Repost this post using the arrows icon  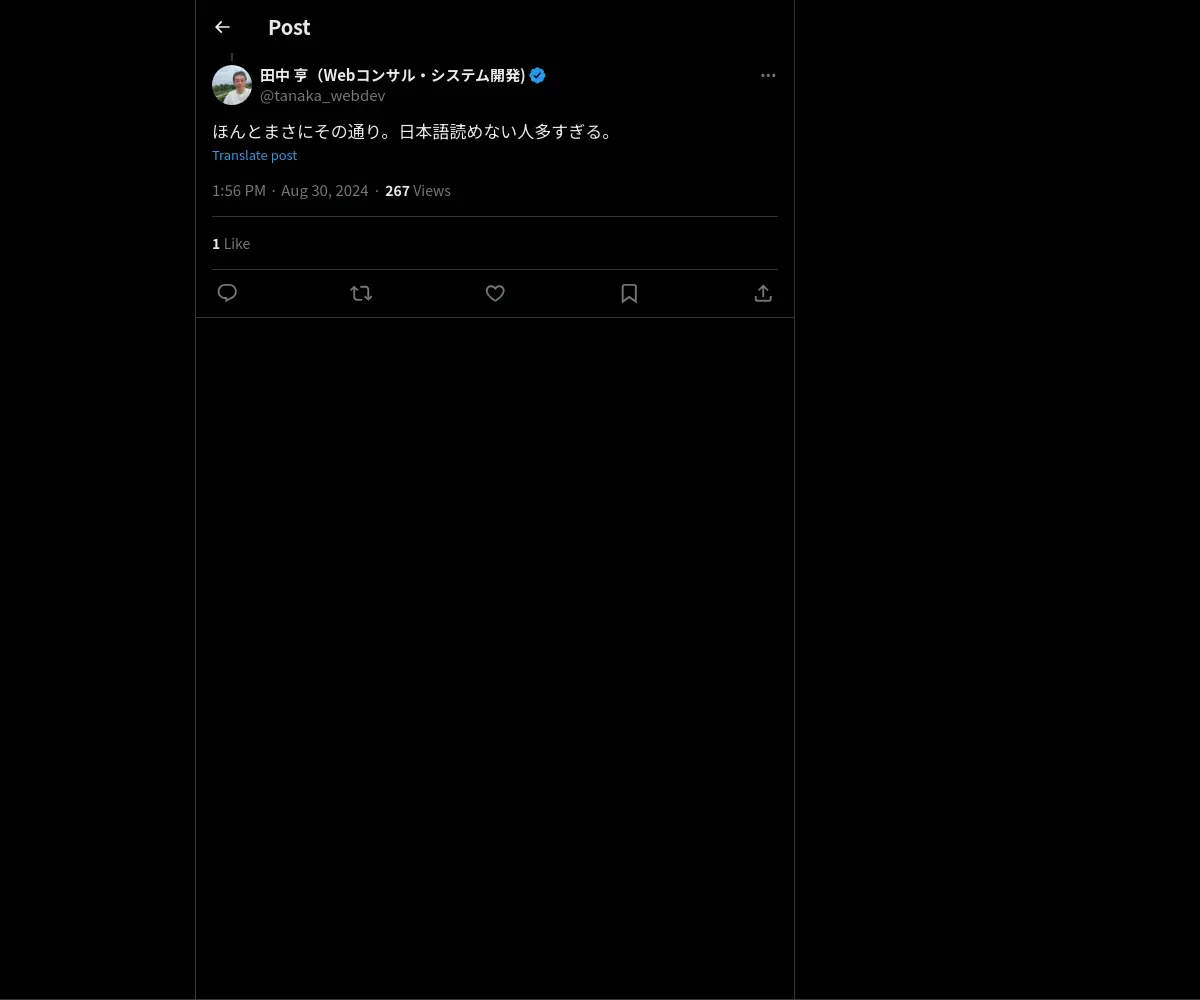click(x=361, y=293)
